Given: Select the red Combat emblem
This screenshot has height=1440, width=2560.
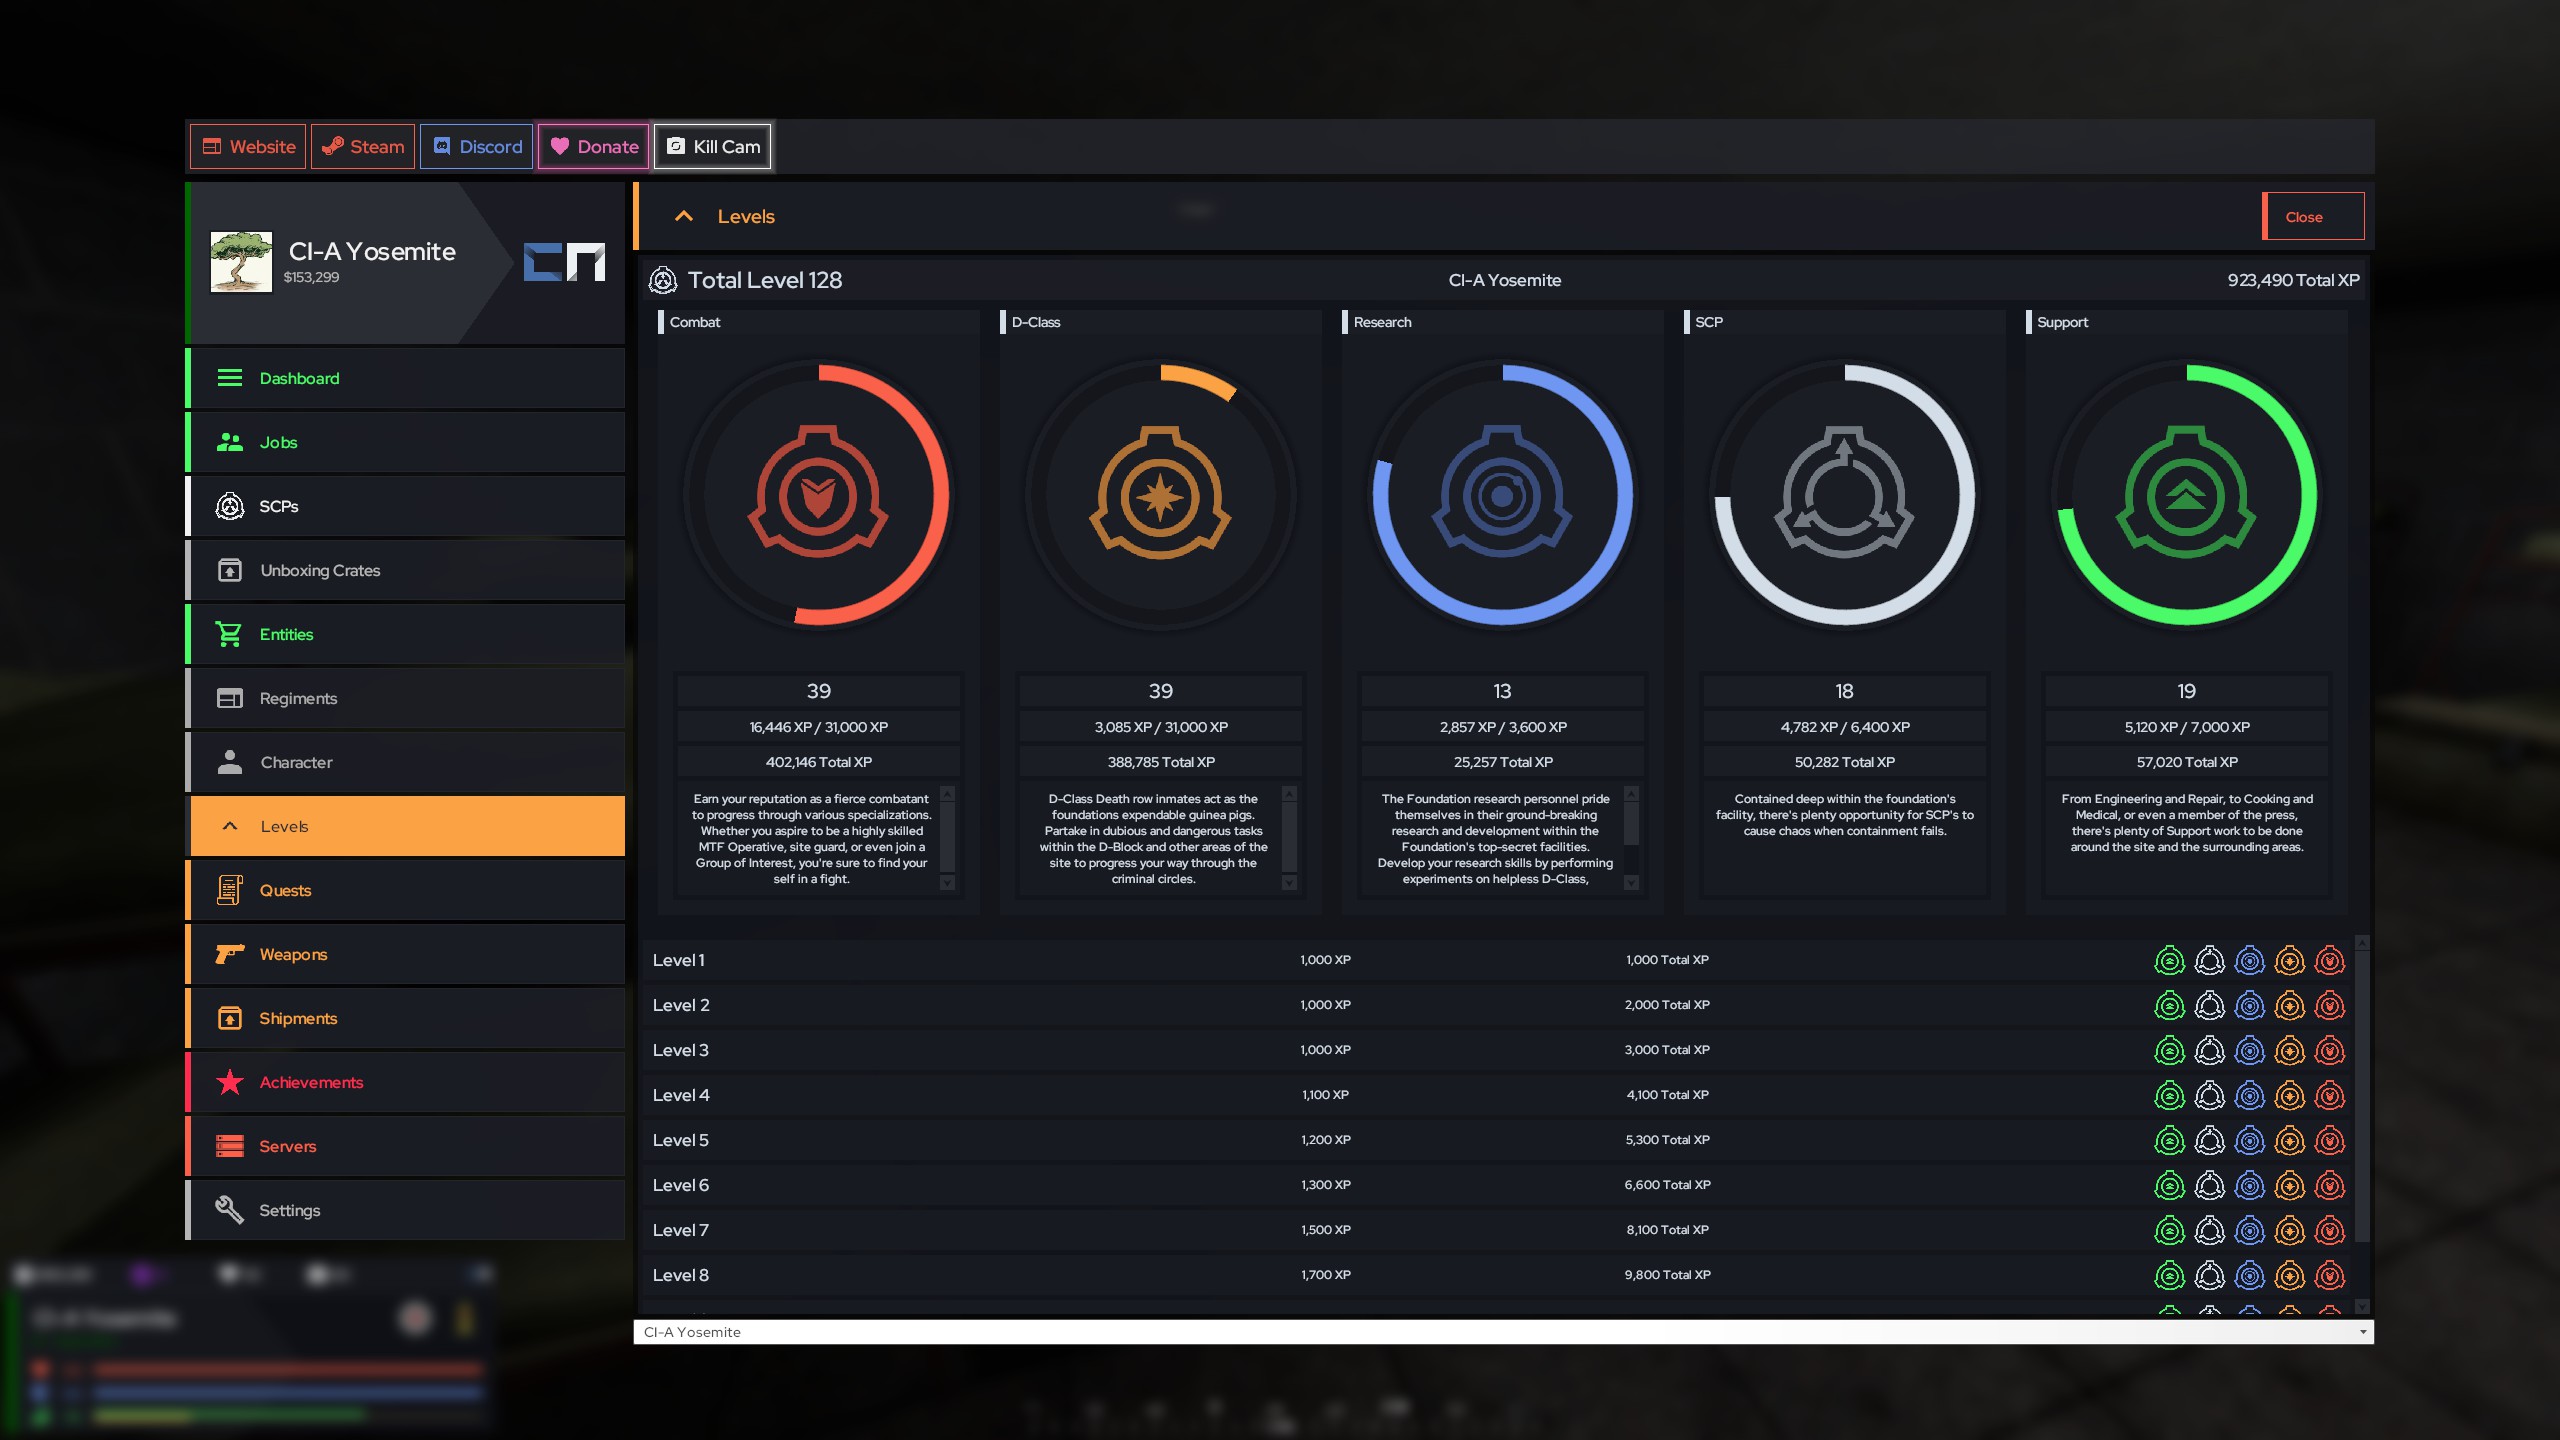Looking at the screenshot, I should tap(818, 492).
